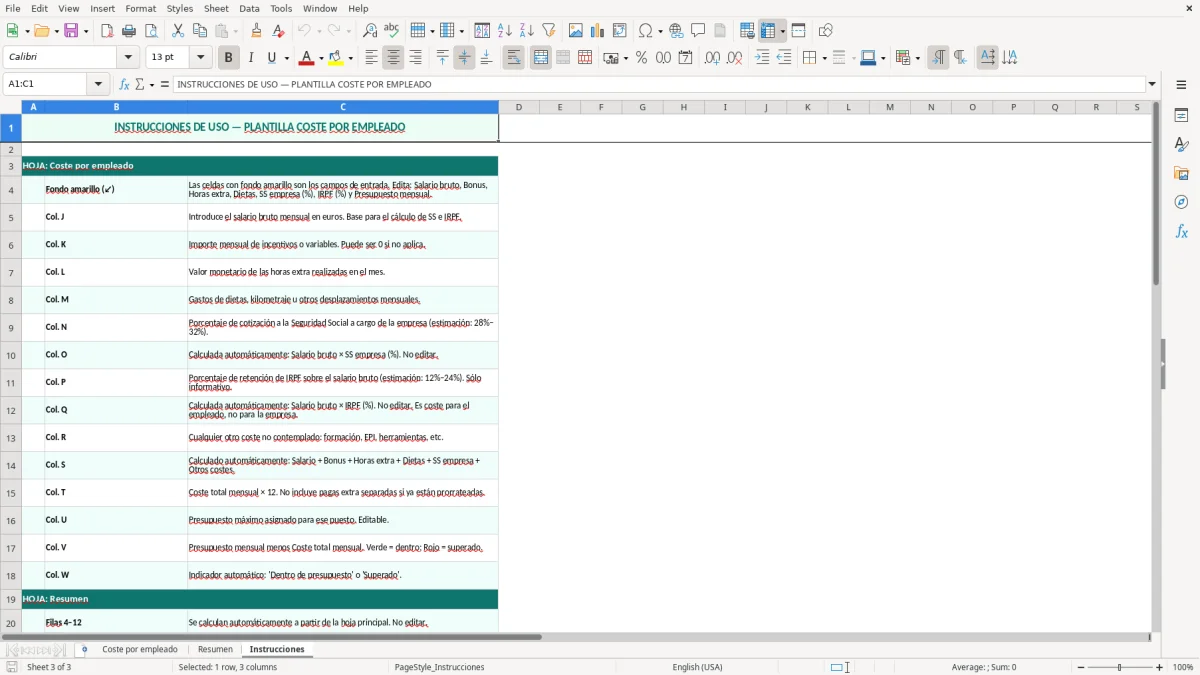
Task: Open the Conditional Formatting dropdown arrow
Action: pyautogui.click(x=917, y=58)
